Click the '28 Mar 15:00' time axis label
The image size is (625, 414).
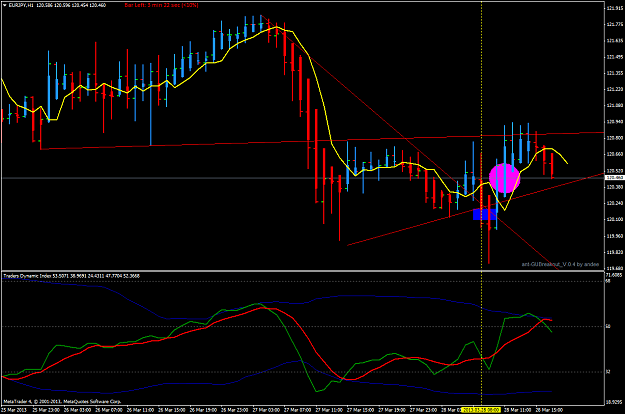(548, 410)
